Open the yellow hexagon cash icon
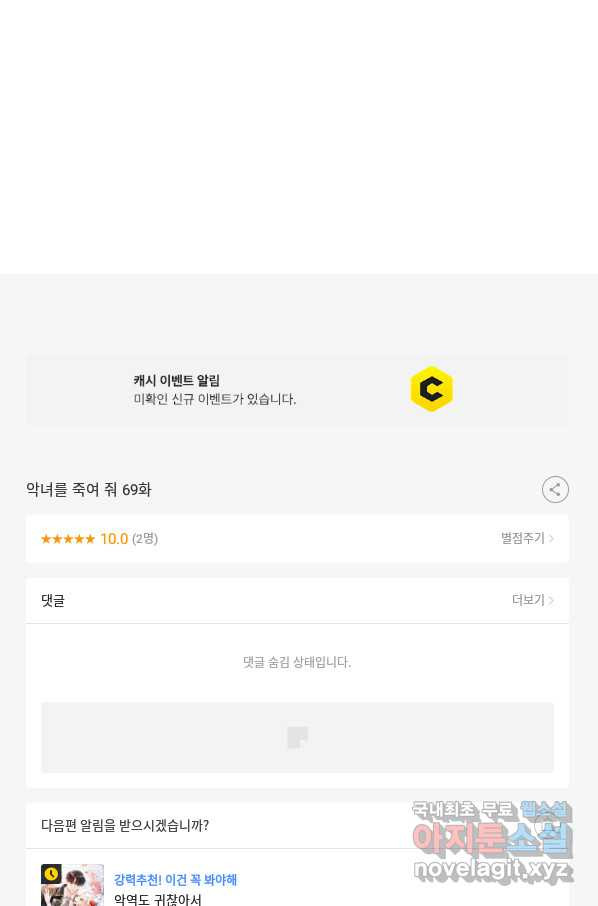Viewport: 598px width, 906px height. (x=432, y=389)
